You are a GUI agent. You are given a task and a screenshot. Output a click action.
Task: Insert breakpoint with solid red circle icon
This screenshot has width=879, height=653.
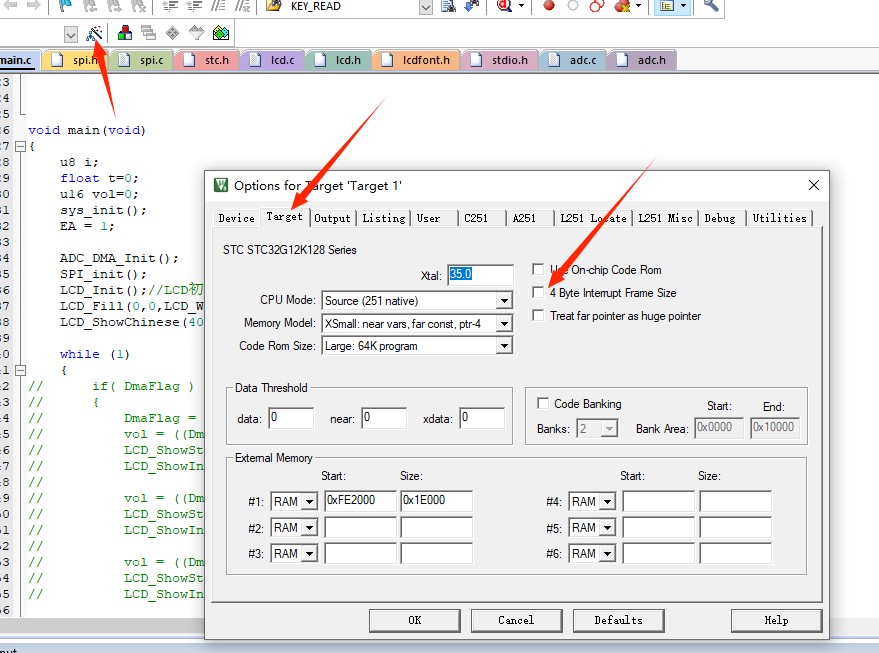coord(549,6)
